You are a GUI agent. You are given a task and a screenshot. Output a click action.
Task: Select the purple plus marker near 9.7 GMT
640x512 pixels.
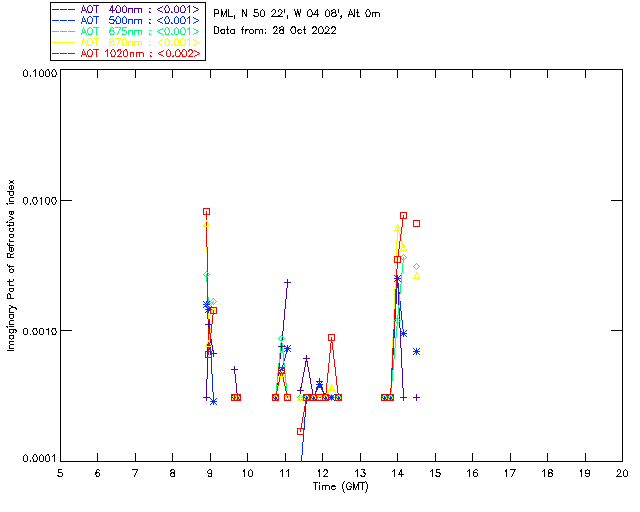click(234, 369)
